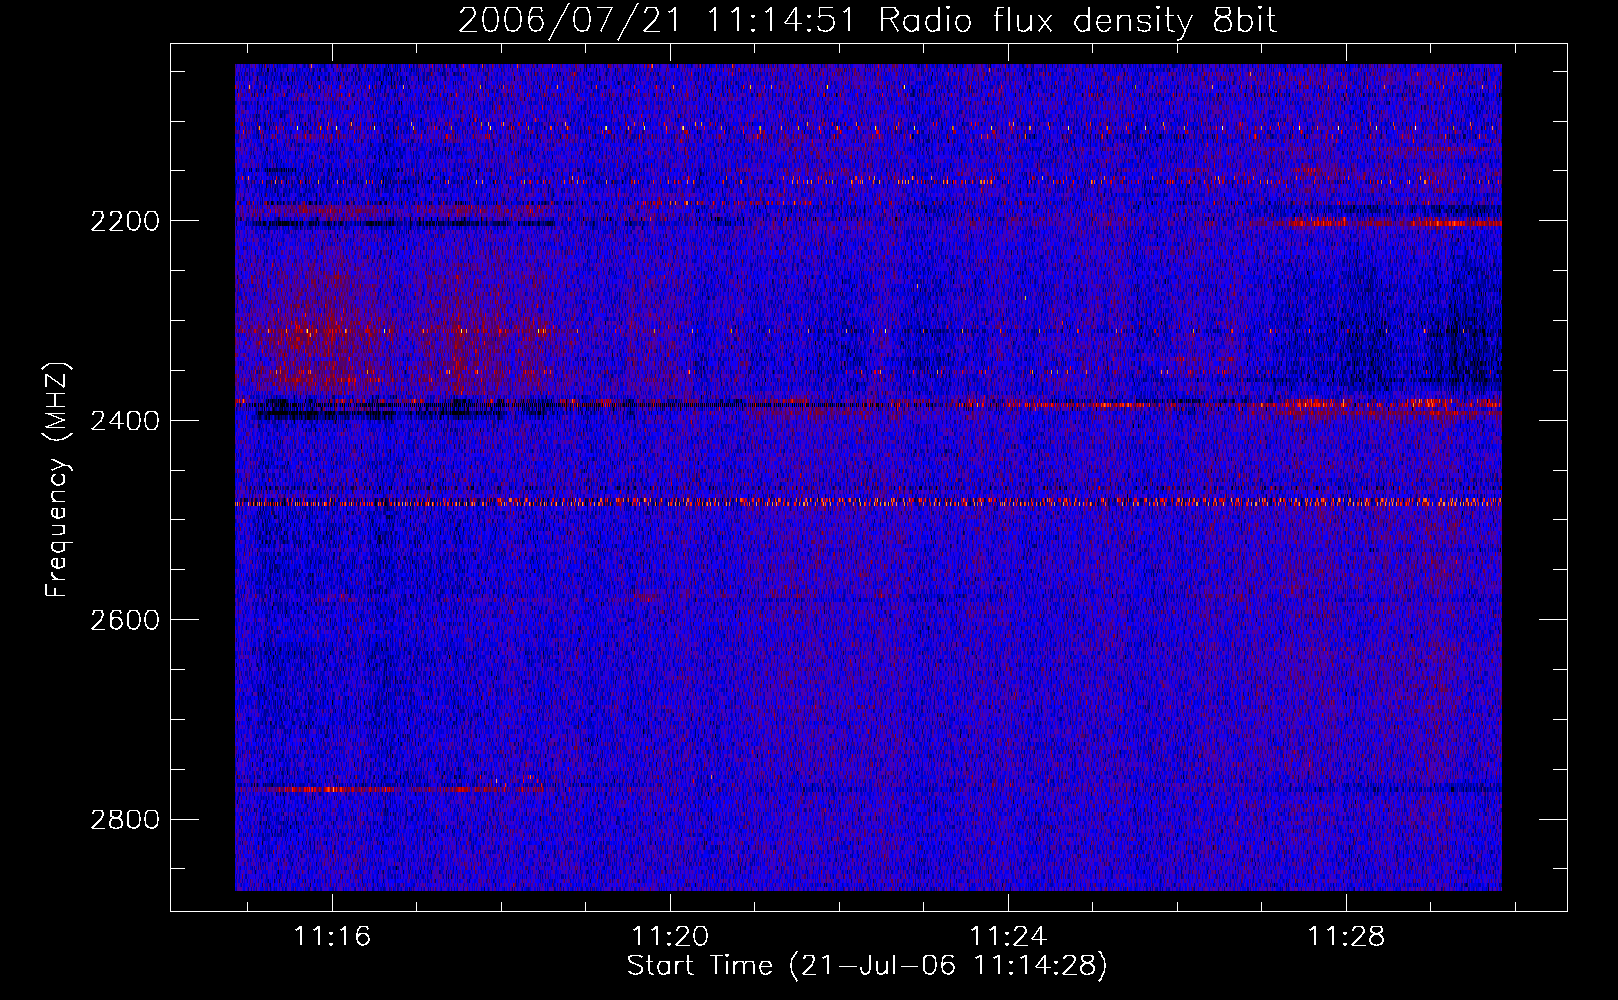Click the 11:24 time axis label
The image size is (1618, 1000).
[x=1008, y=936]
